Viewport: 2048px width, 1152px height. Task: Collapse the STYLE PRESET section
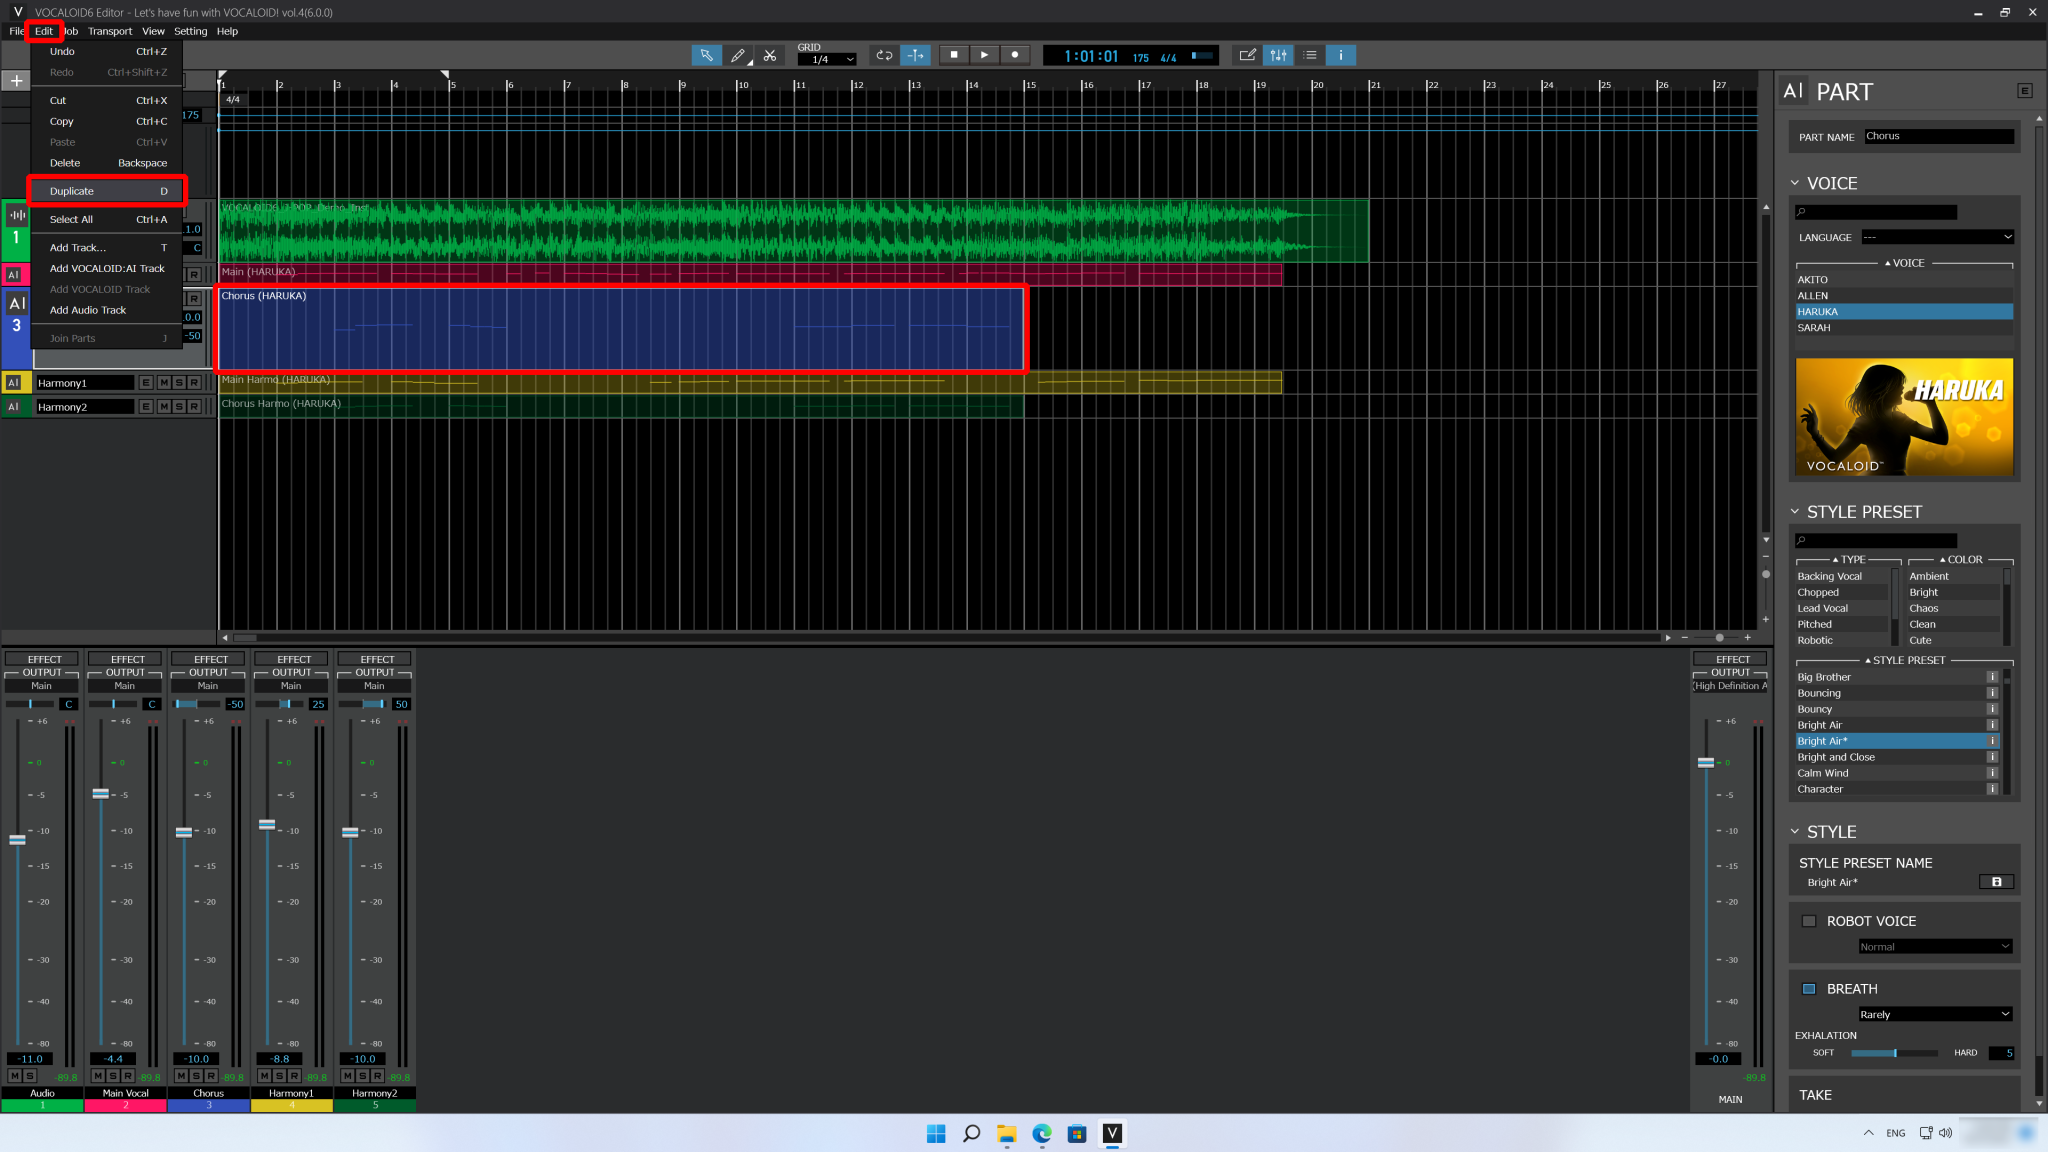click(x=1795, y=511)
